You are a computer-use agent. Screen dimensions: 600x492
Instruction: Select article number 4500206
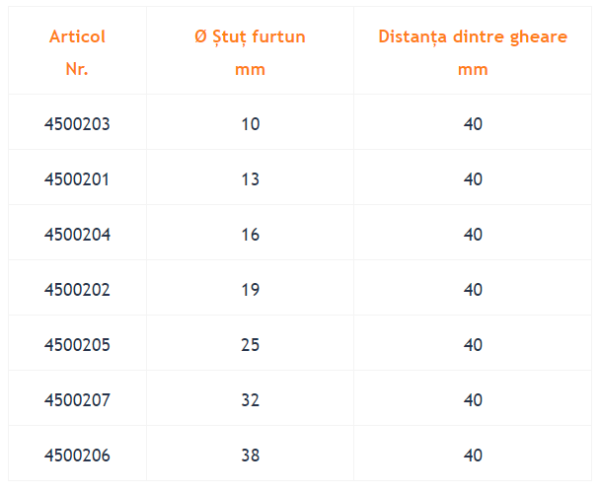click(77, 455)
